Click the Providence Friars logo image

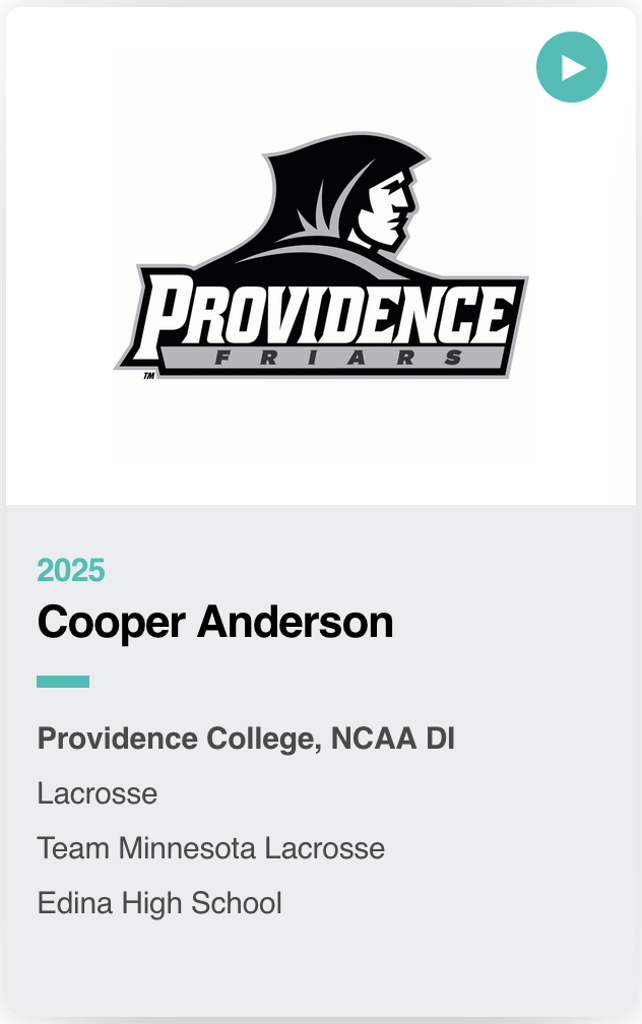pos(320,256)
